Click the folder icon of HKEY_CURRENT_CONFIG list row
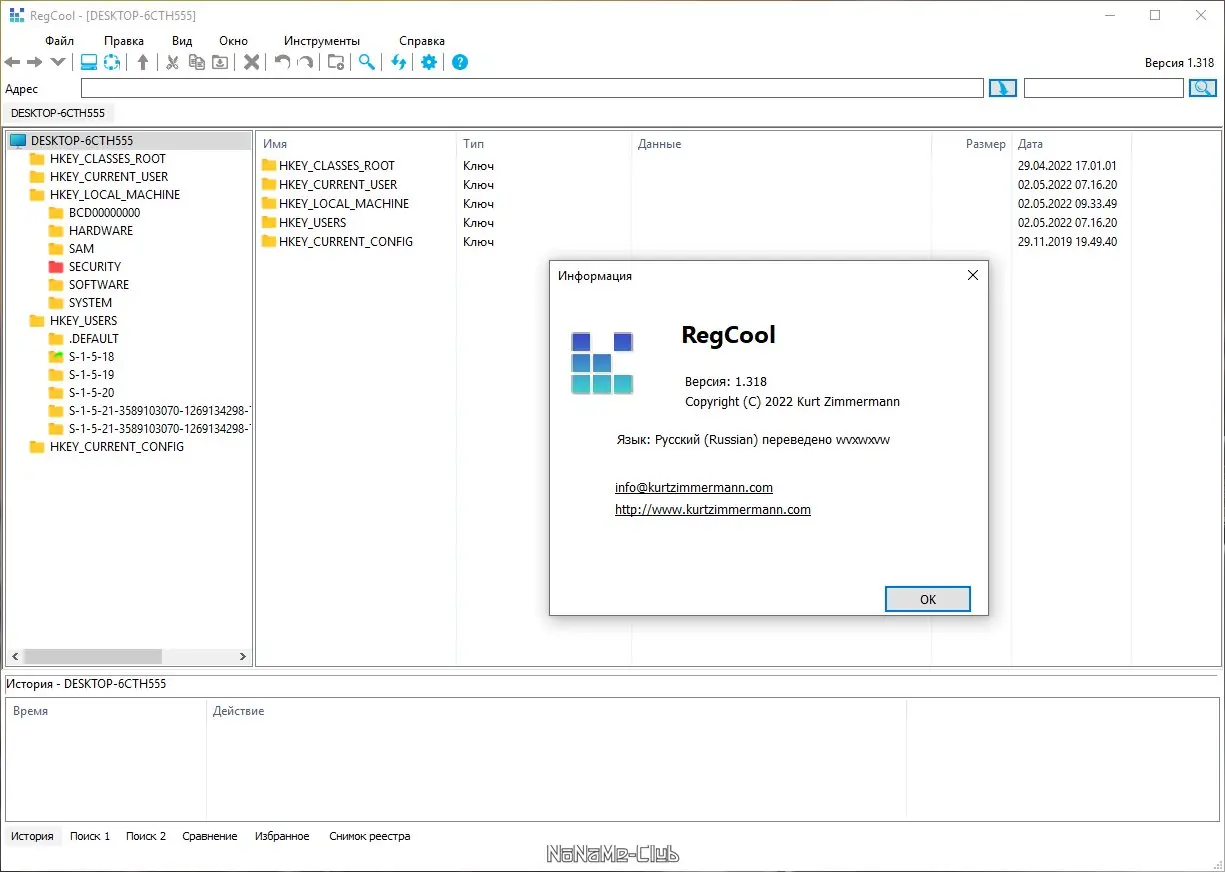 (269, 242)
